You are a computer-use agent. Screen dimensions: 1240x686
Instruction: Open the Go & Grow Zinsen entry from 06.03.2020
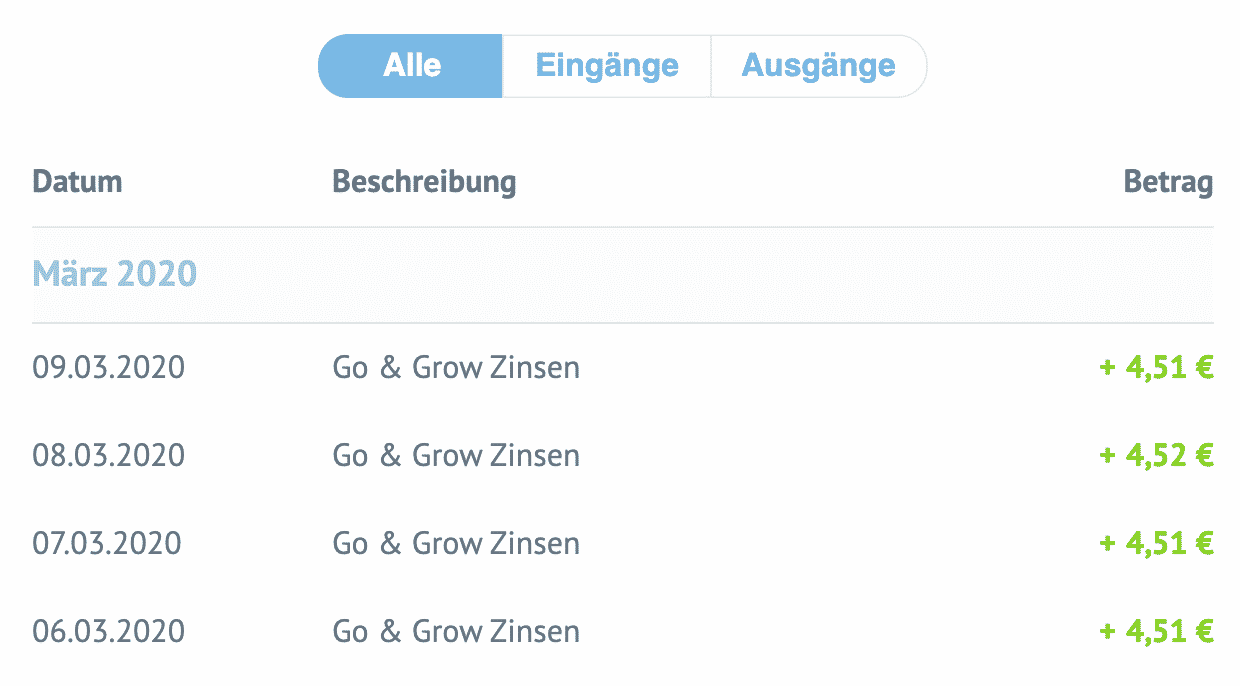(456, 631)
